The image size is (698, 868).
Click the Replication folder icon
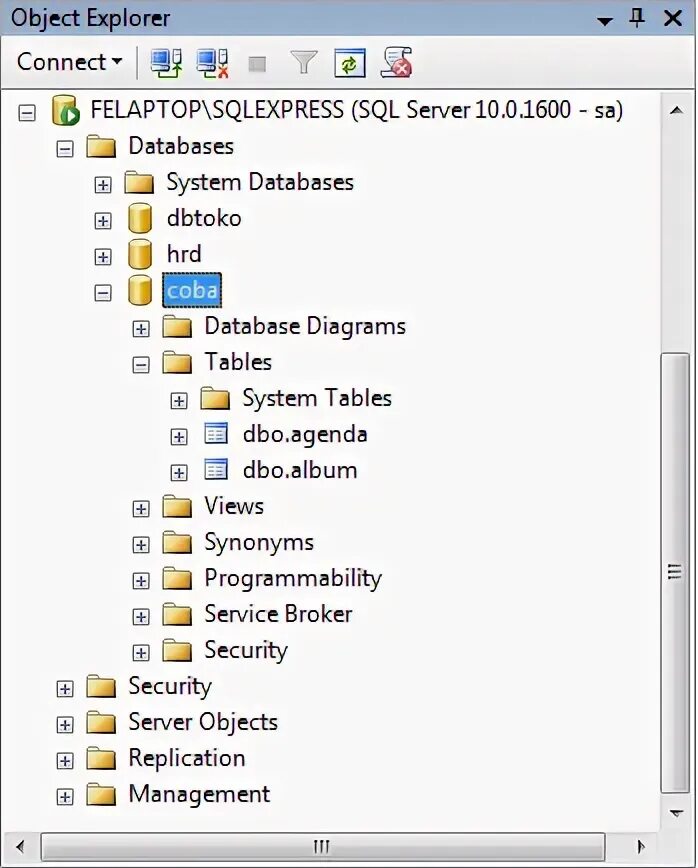pyautogui.click(x=101, y=758)
